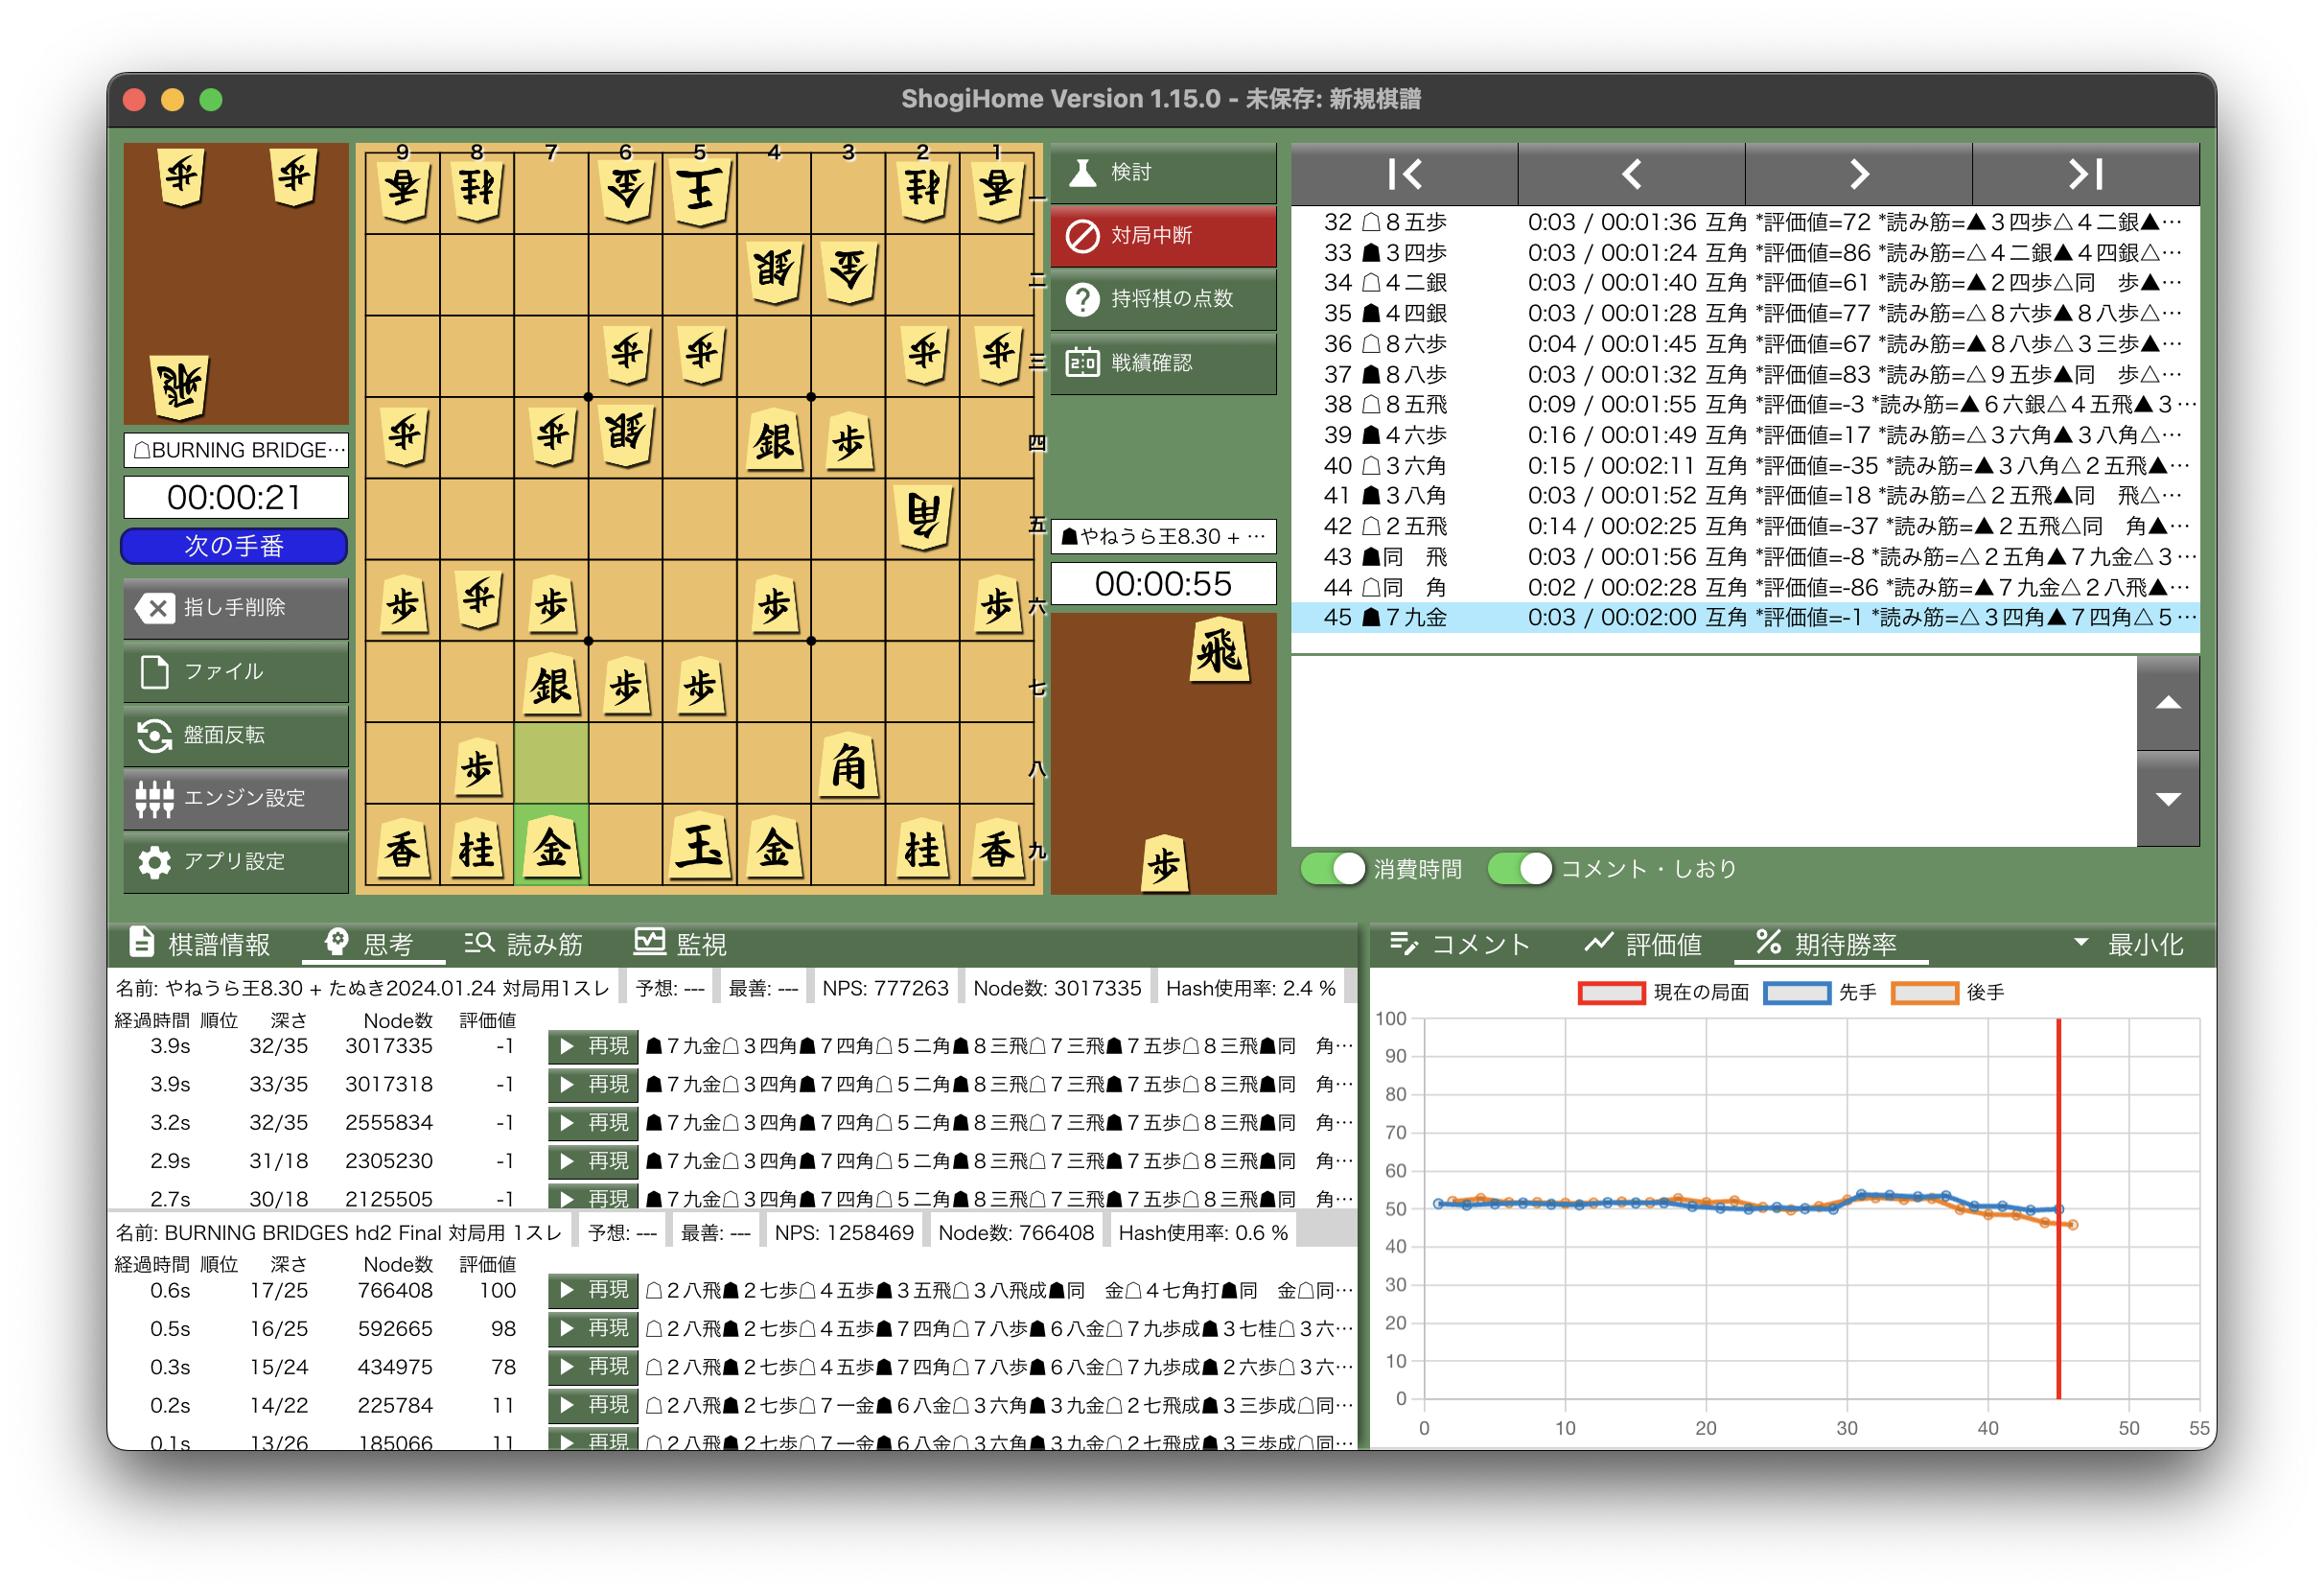The width and height of the screenshot is (2324, 1592).
Task: Click the first 再現 replay button
Action: click(593, 1046)
